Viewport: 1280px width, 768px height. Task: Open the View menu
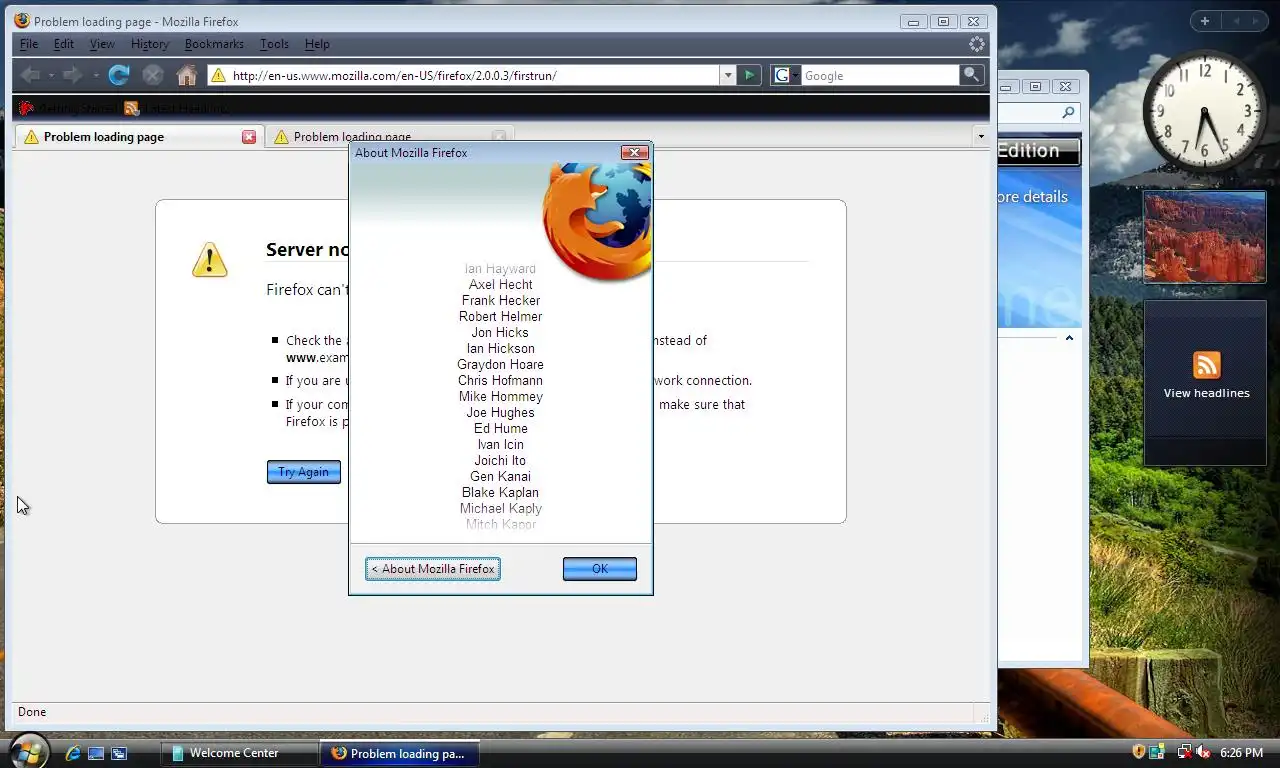pyautogui.click(x=102, y=44)
